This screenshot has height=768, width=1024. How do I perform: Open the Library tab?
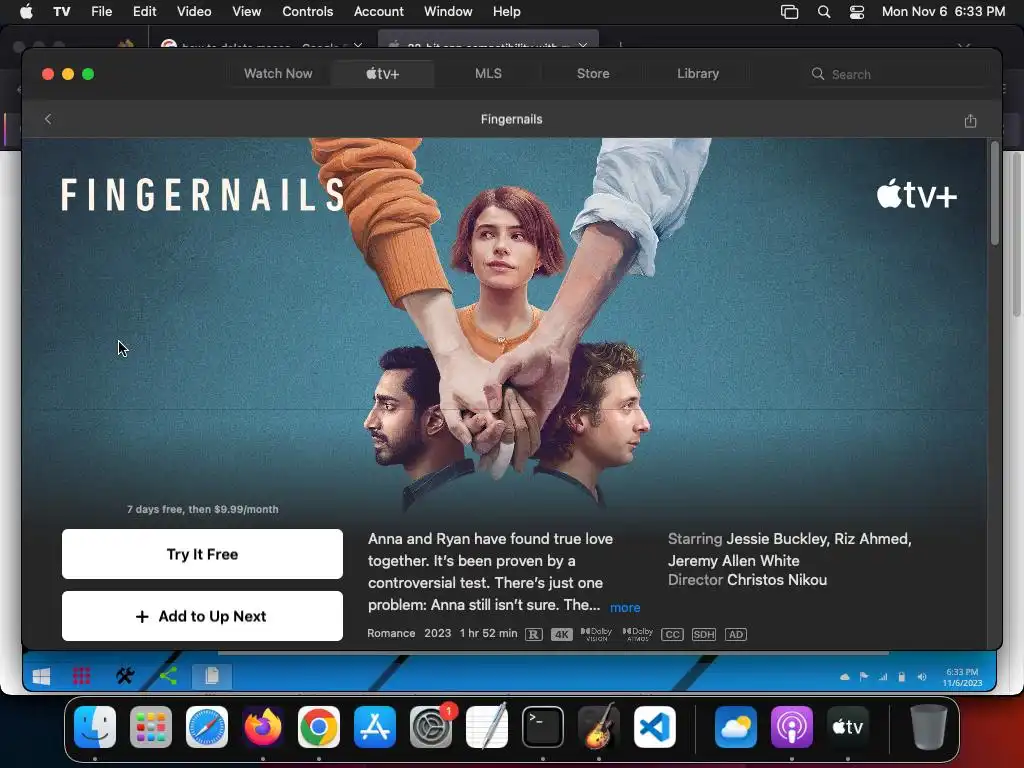[x=698, y=74]
